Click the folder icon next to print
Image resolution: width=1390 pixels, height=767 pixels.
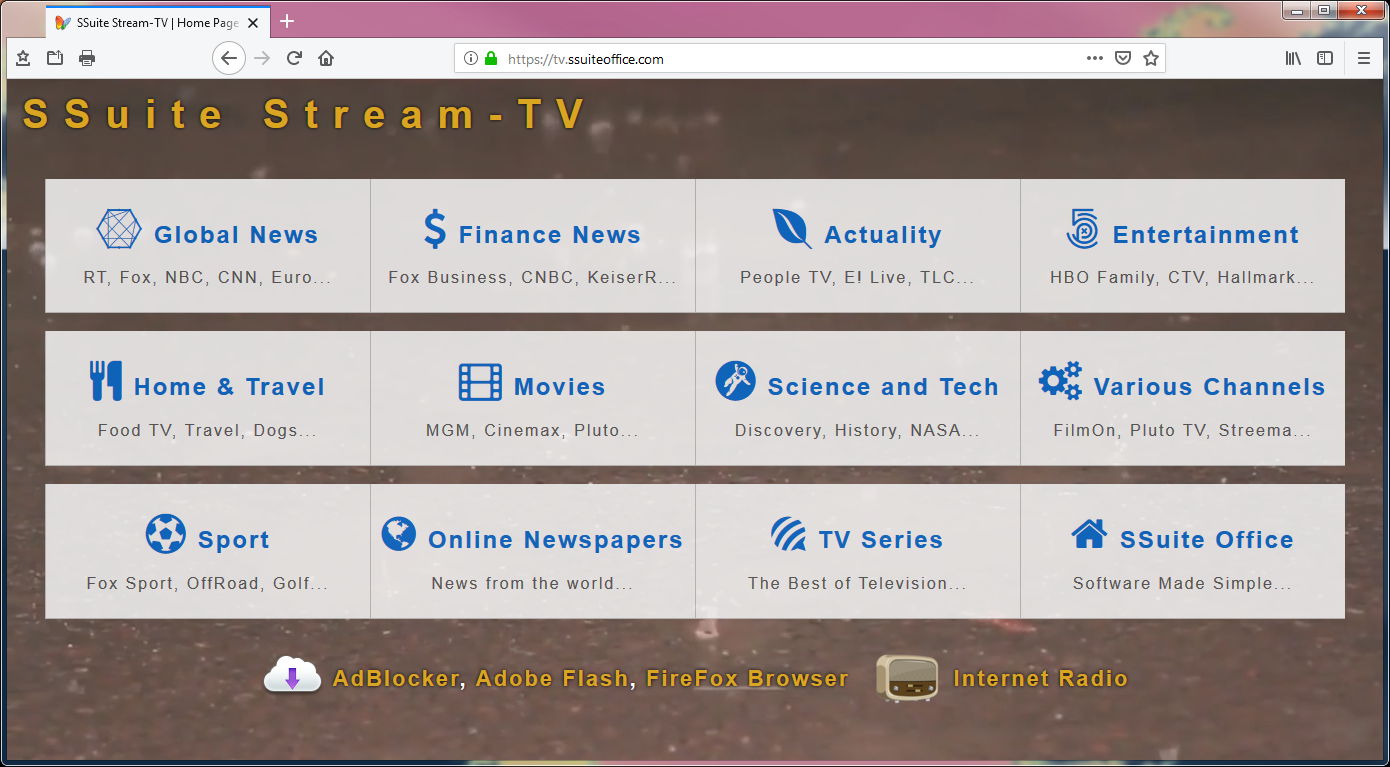click(x=55, y=58)
